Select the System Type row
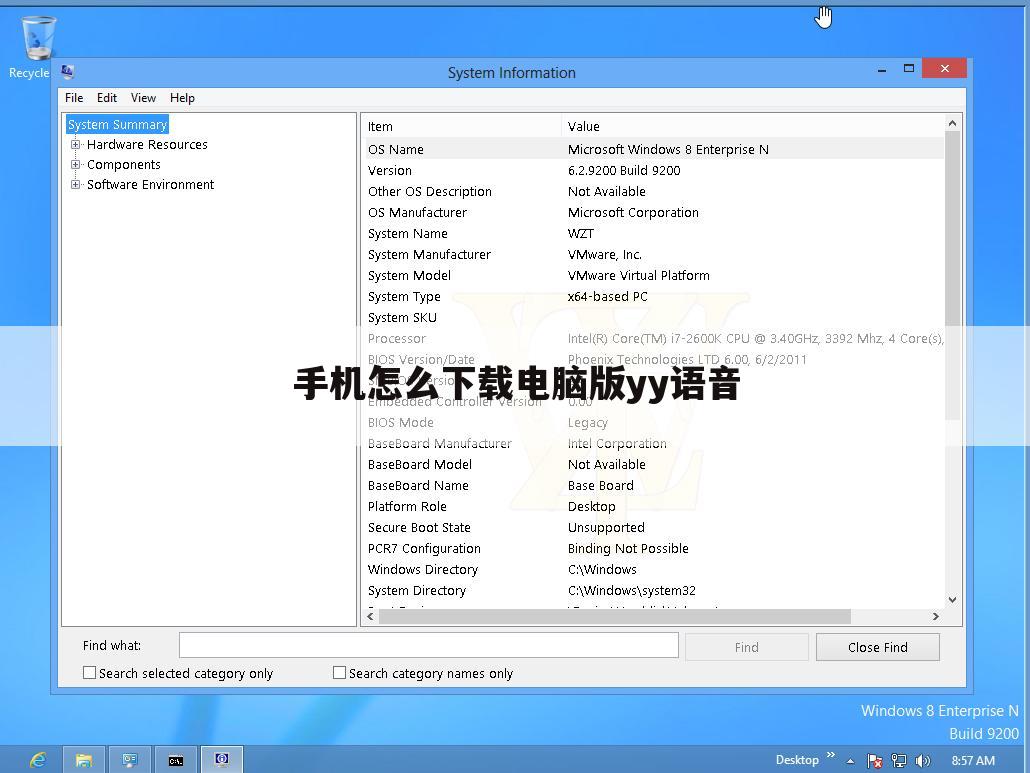The width and height of the screenshot is (1030, 773). [x=654, y=296]
